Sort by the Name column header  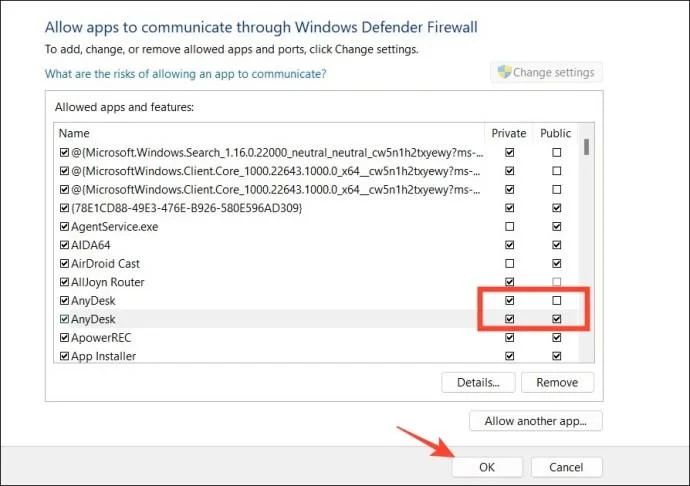click(x=74, y=133)
